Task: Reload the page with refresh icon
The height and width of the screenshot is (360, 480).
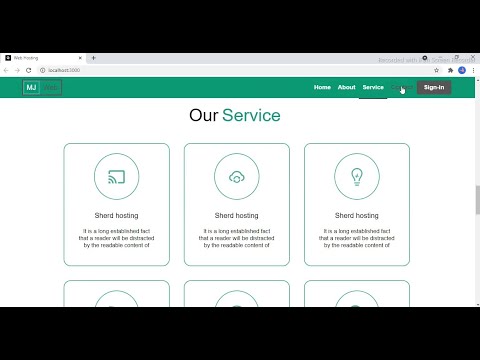Action: [29, 70]
